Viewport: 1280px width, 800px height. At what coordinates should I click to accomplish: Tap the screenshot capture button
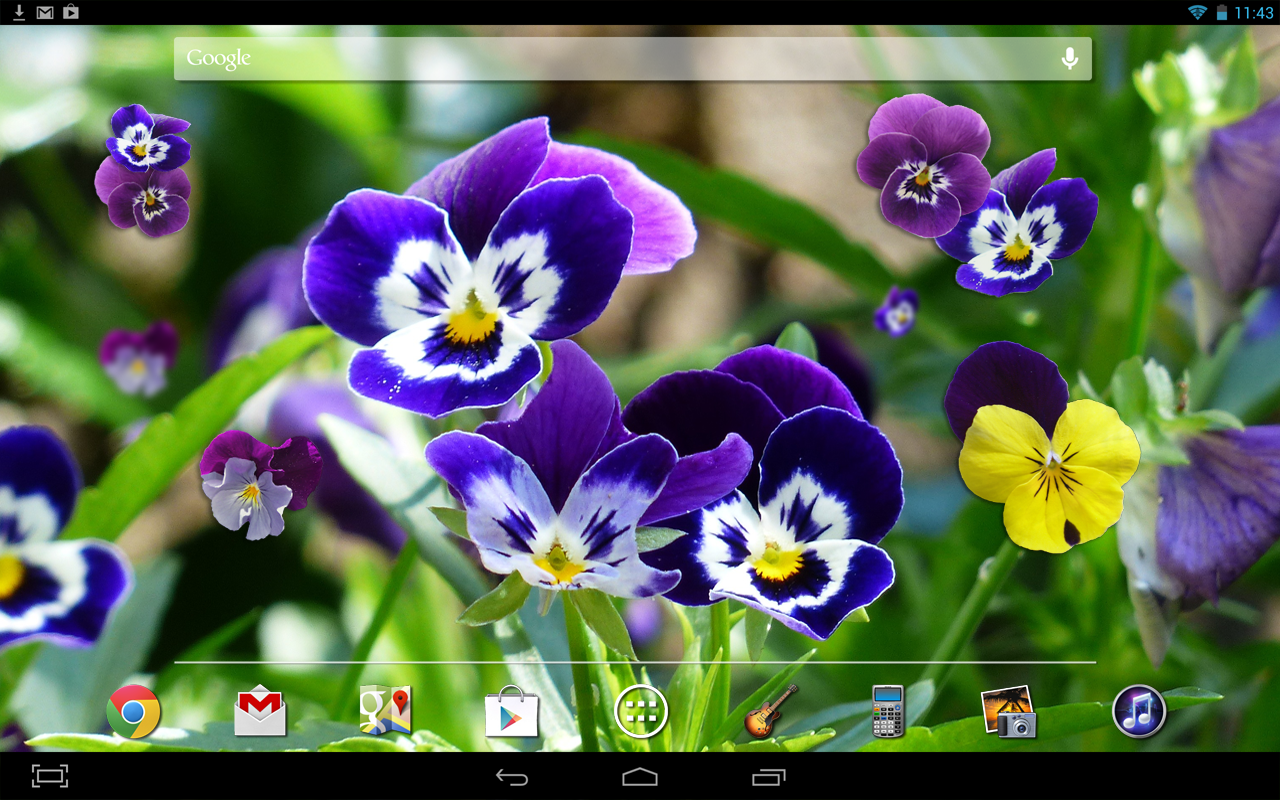point(50,776)
